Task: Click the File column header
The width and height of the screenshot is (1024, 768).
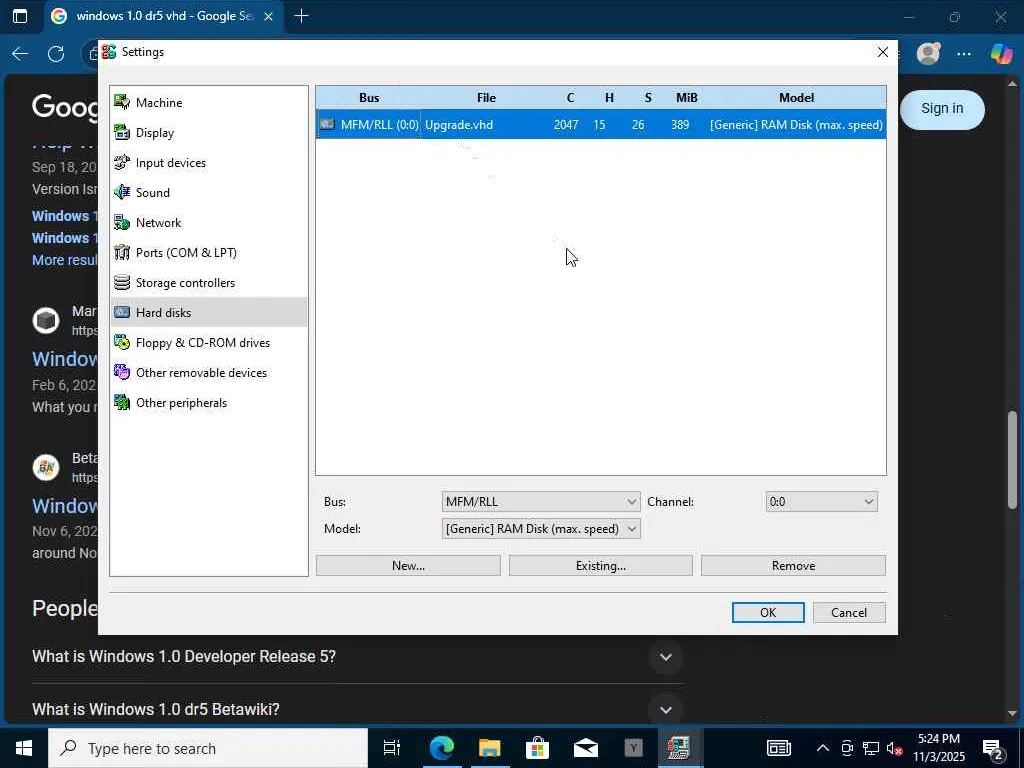Action: (486, 98)
